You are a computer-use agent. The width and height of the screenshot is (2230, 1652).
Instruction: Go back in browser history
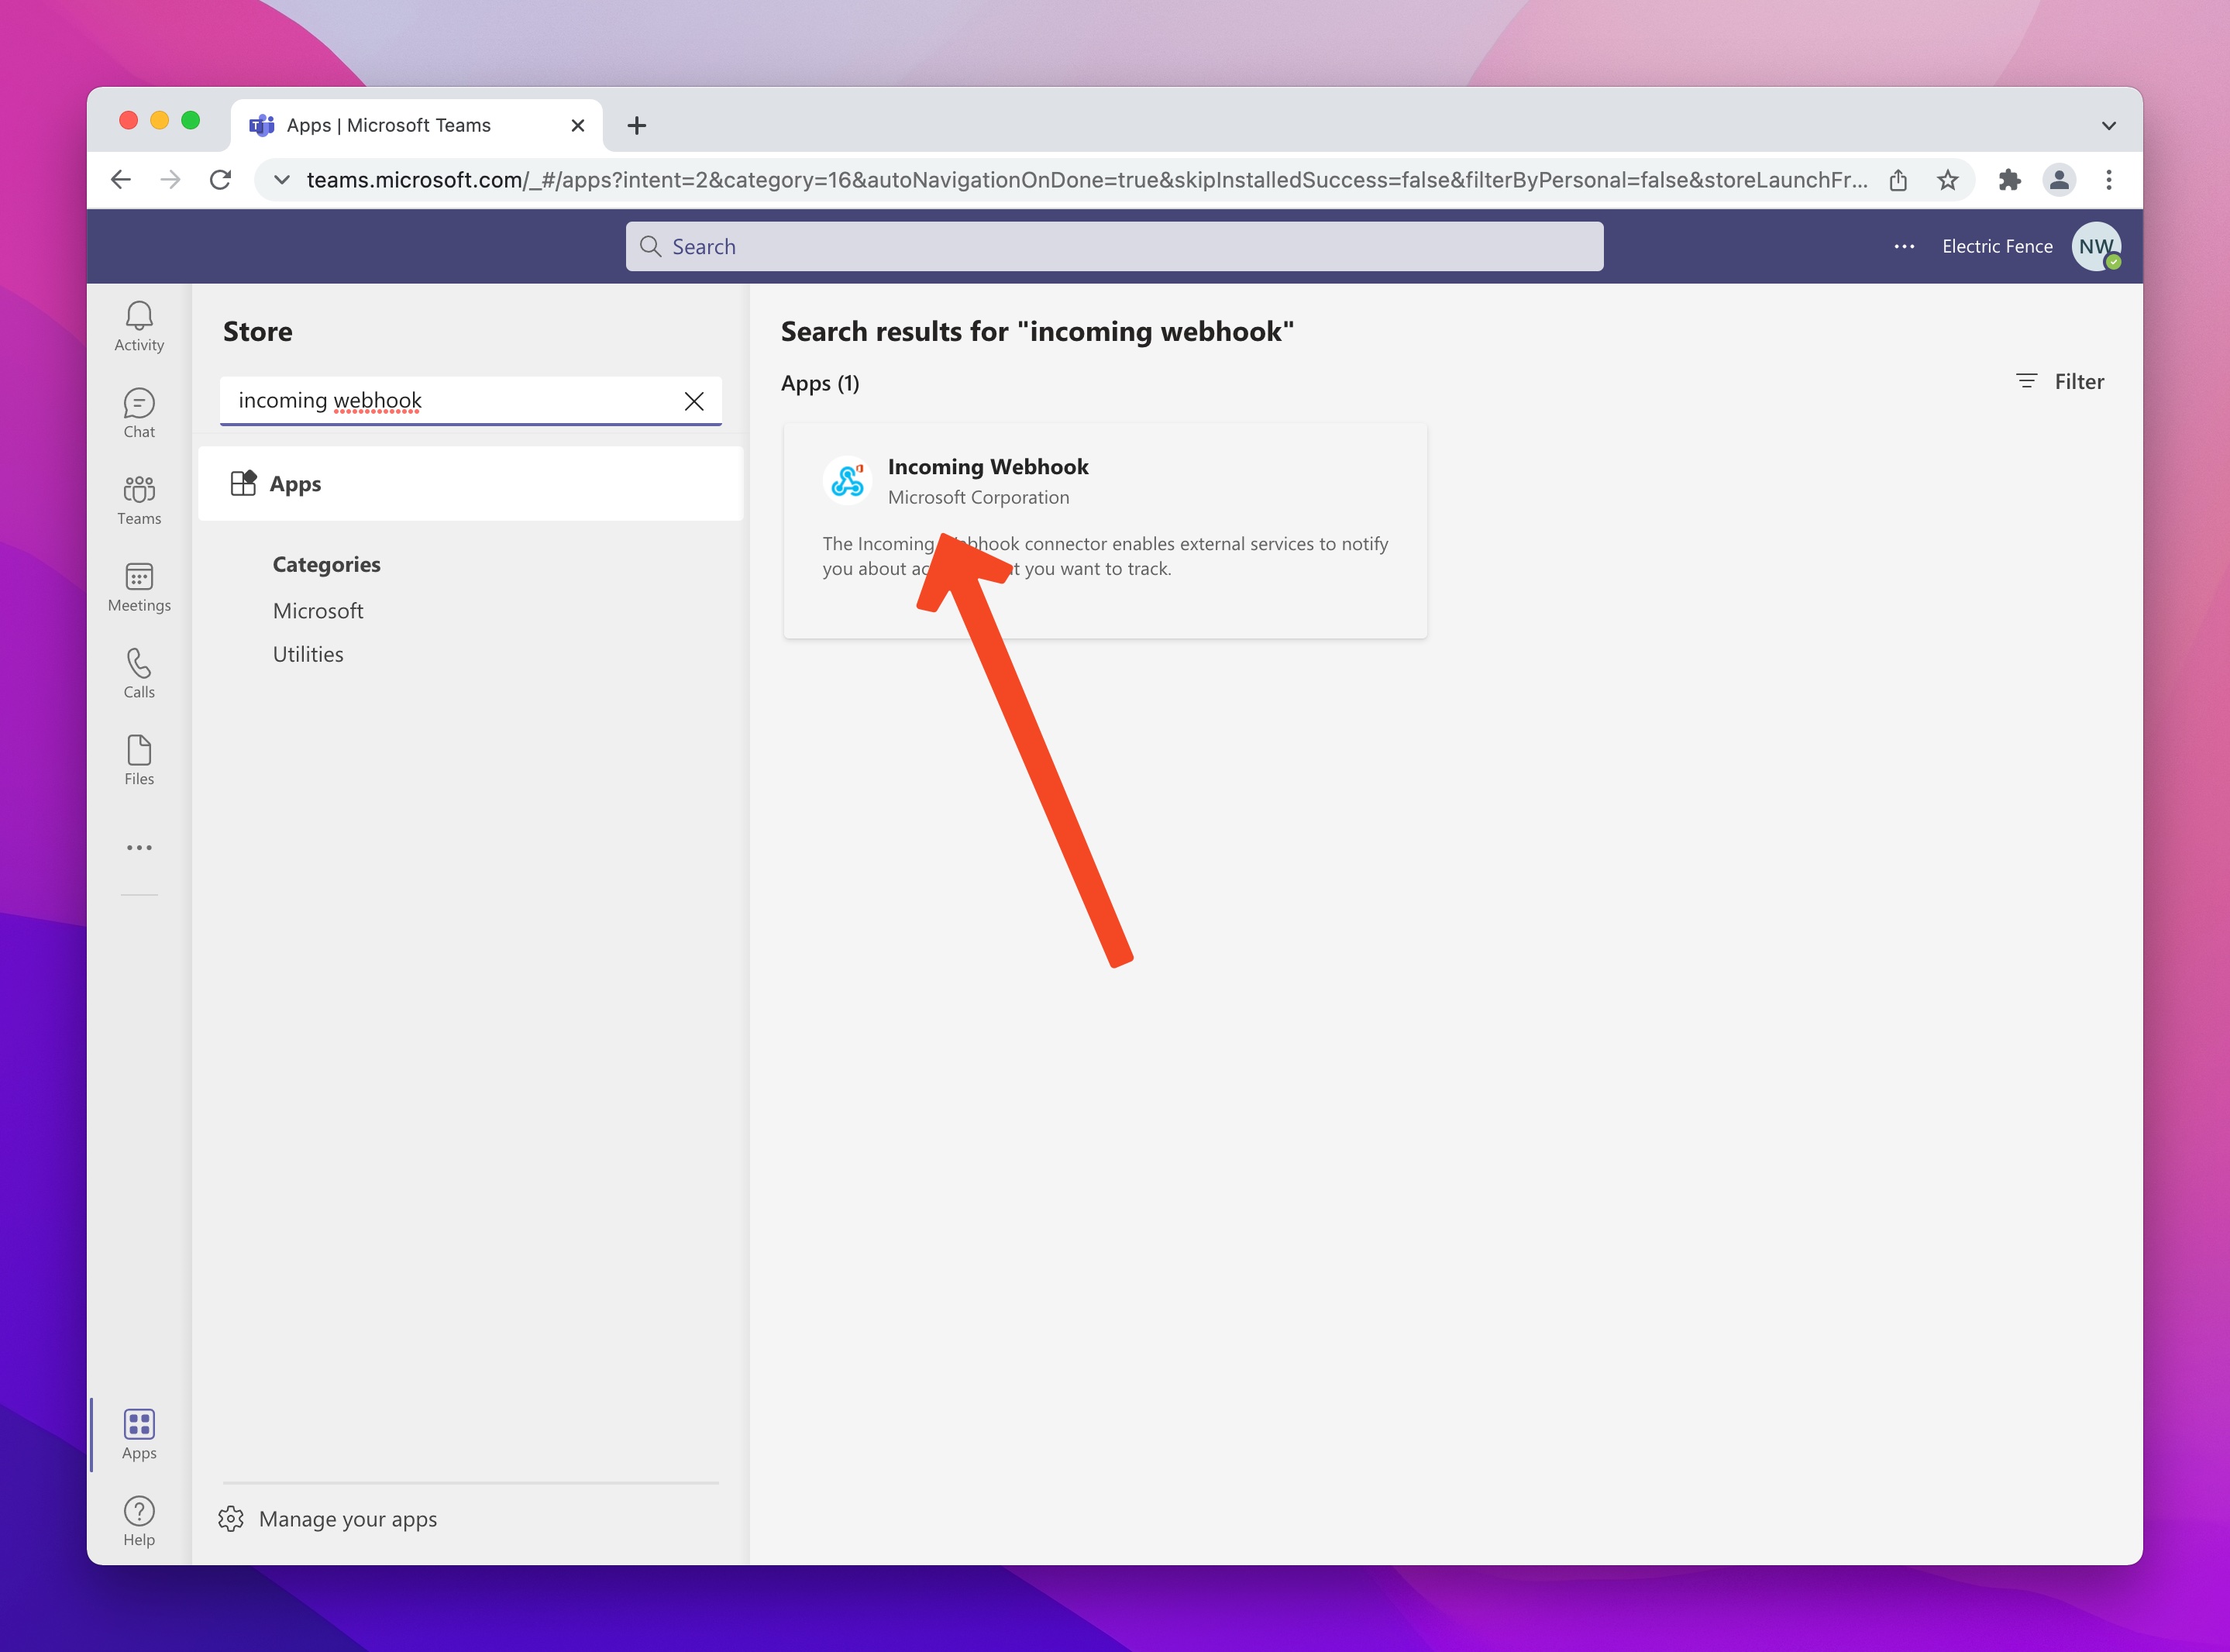pos(121,180)
